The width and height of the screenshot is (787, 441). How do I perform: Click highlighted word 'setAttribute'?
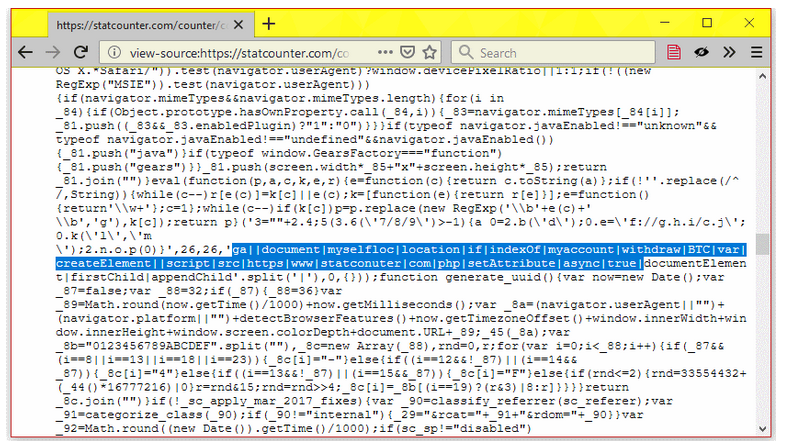tap(511, 263)
